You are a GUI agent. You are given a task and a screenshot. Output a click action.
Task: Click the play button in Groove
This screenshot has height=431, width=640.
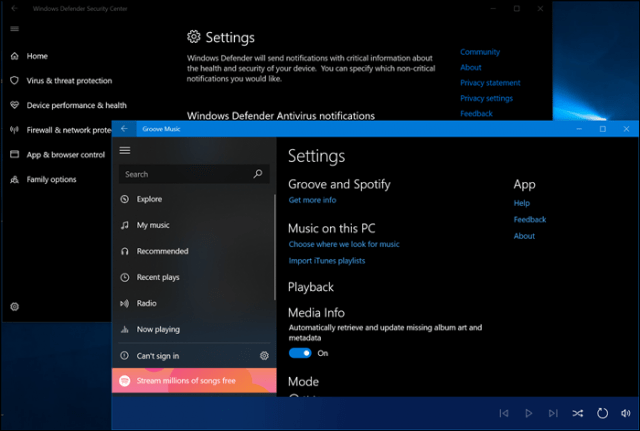529,413
